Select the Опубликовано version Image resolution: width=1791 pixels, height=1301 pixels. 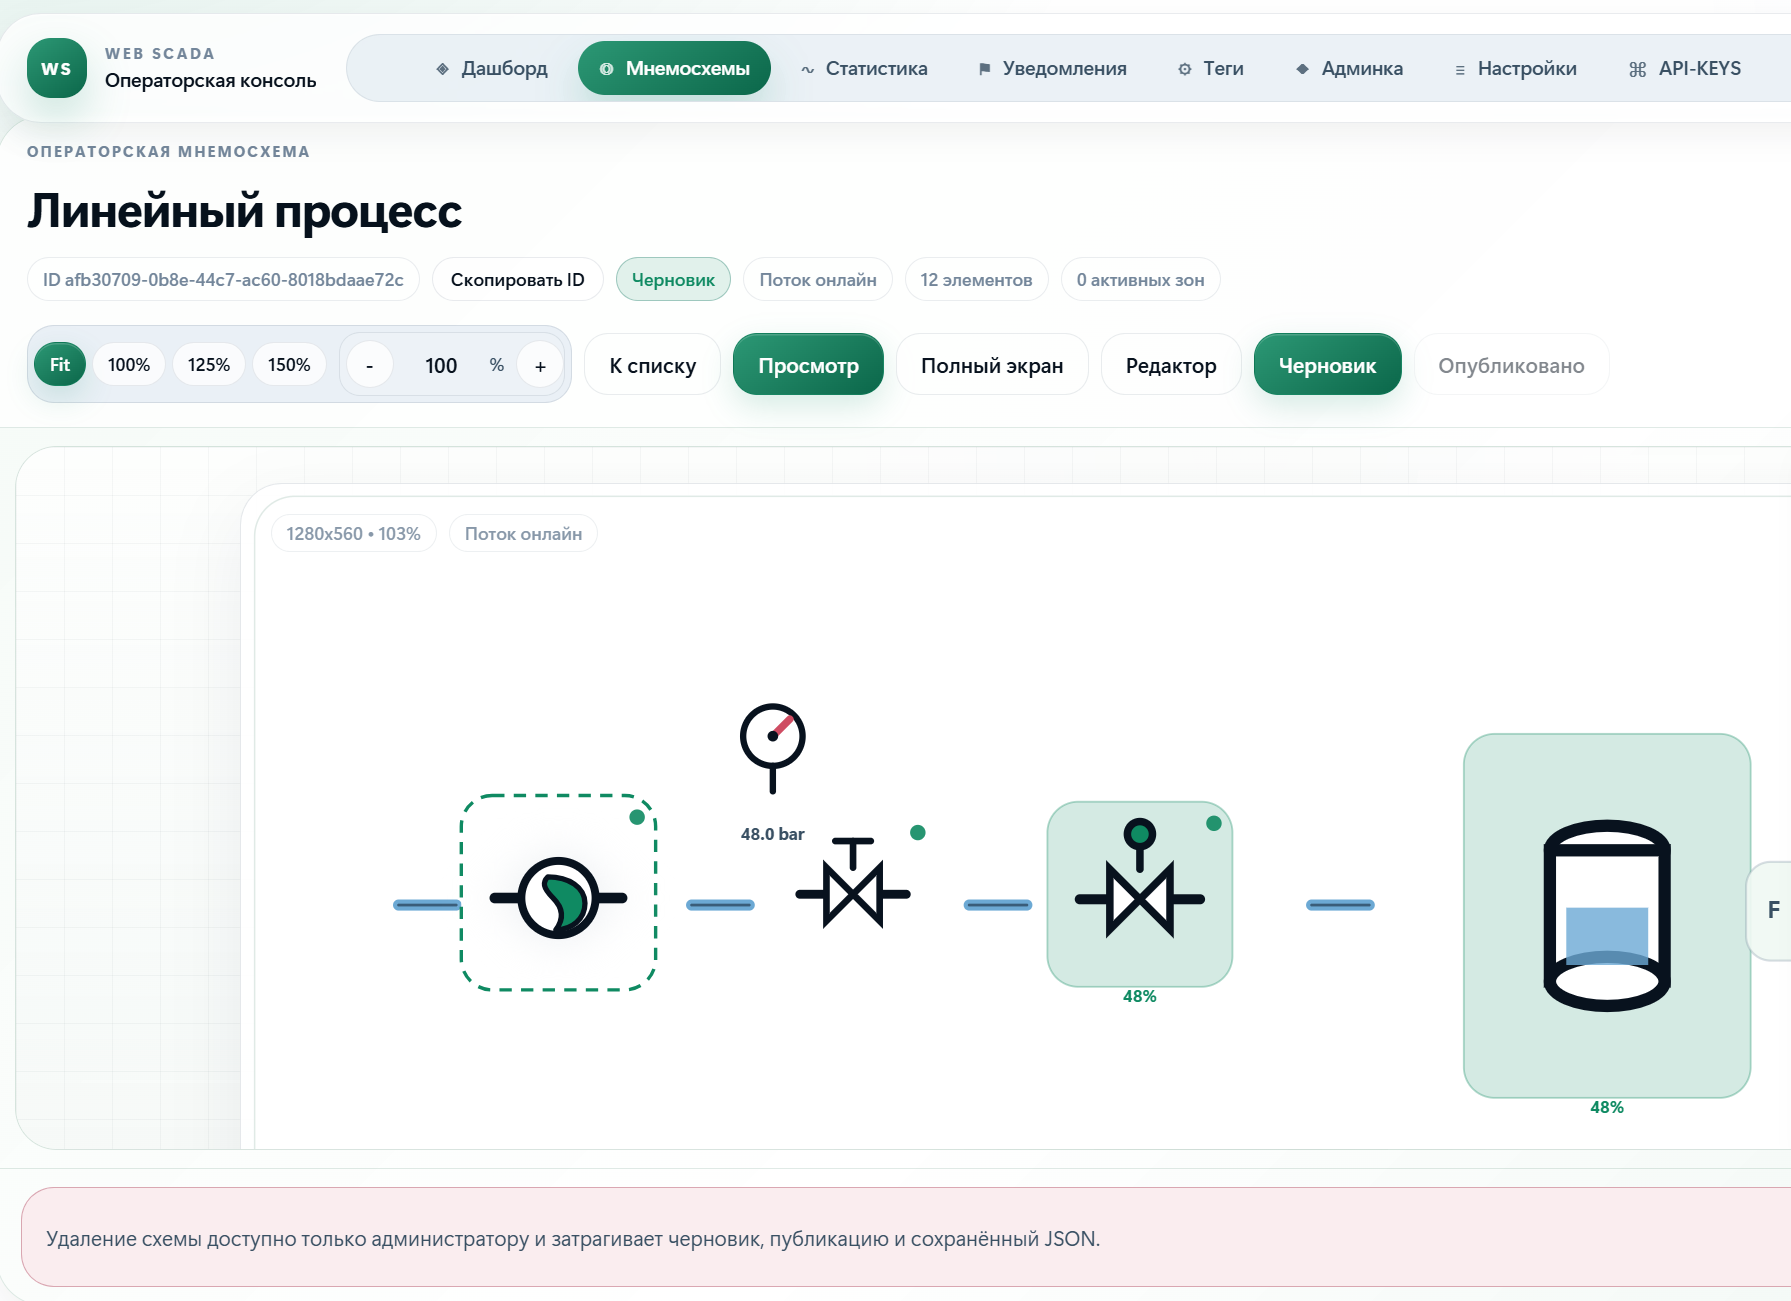coord(1511,365)
